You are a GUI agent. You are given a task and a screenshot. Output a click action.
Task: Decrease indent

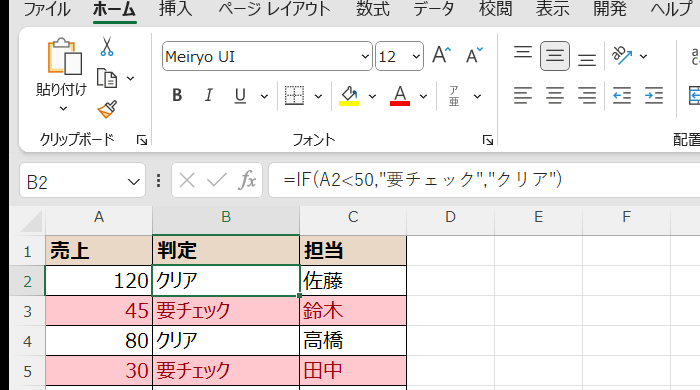621,95
